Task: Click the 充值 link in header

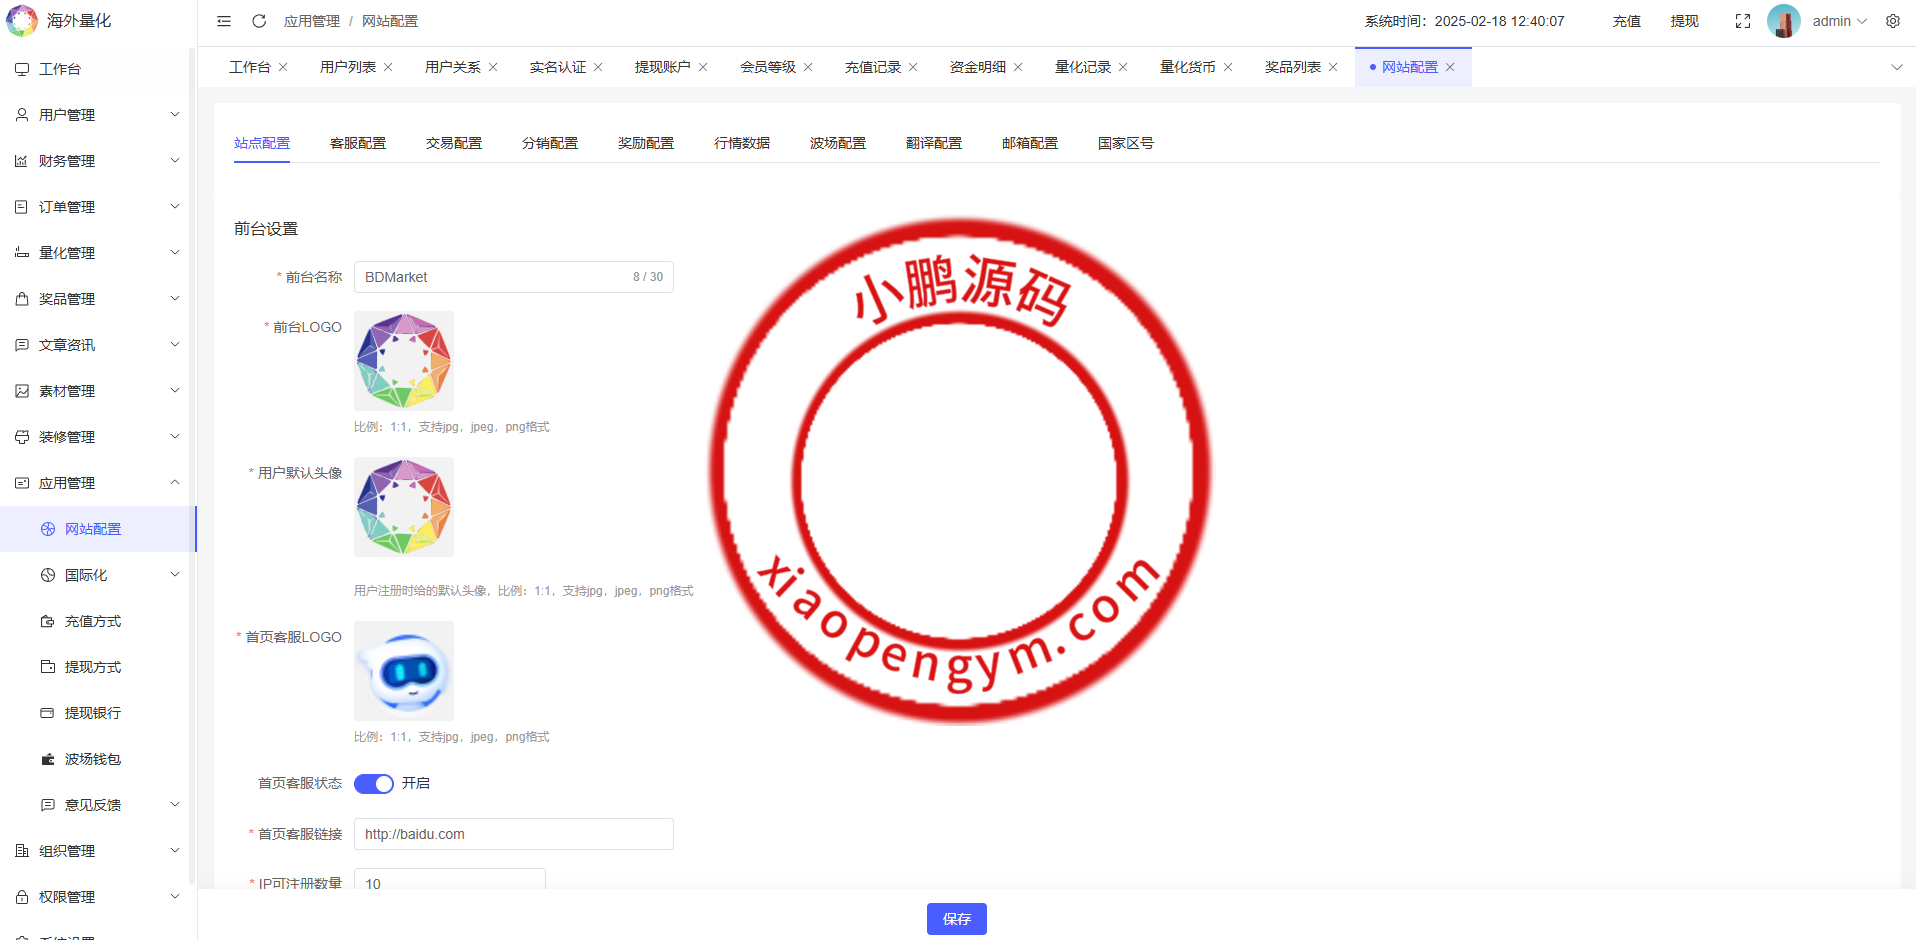Action: point(1626,21)
